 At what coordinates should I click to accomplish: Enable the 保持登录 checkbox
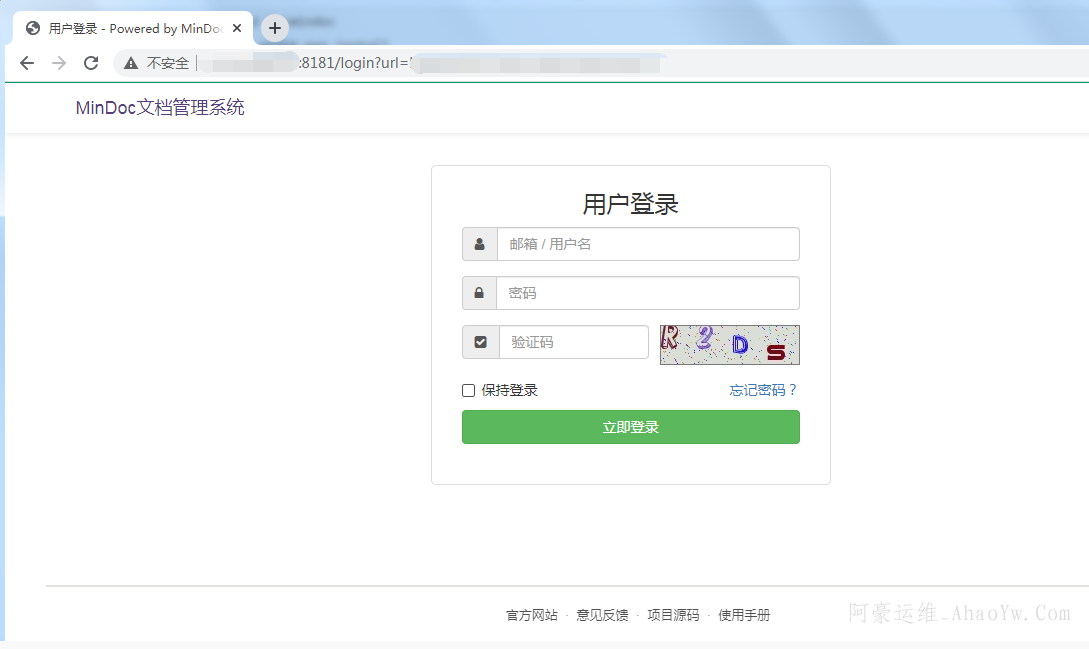click(468, 391)
